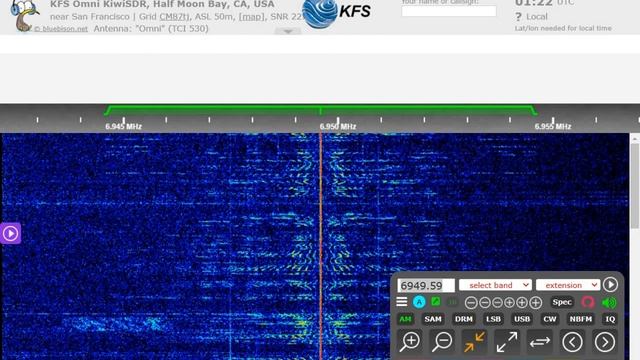Mute audio with green speaker icon

(x=609, y=302)
